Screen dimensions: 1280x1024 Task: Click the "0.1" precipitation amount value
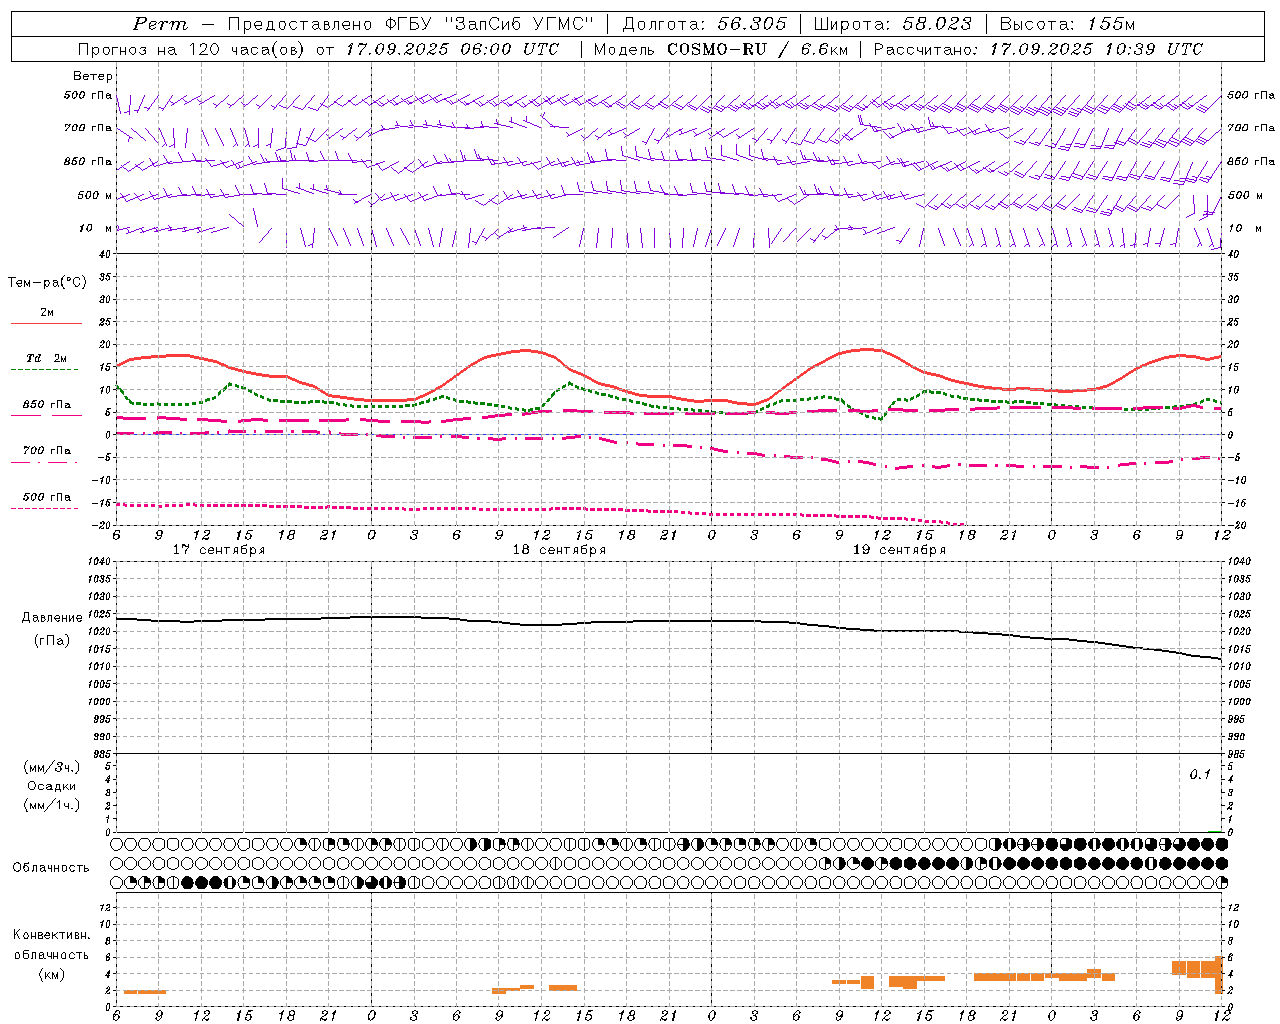click(x=1200, y=775)
